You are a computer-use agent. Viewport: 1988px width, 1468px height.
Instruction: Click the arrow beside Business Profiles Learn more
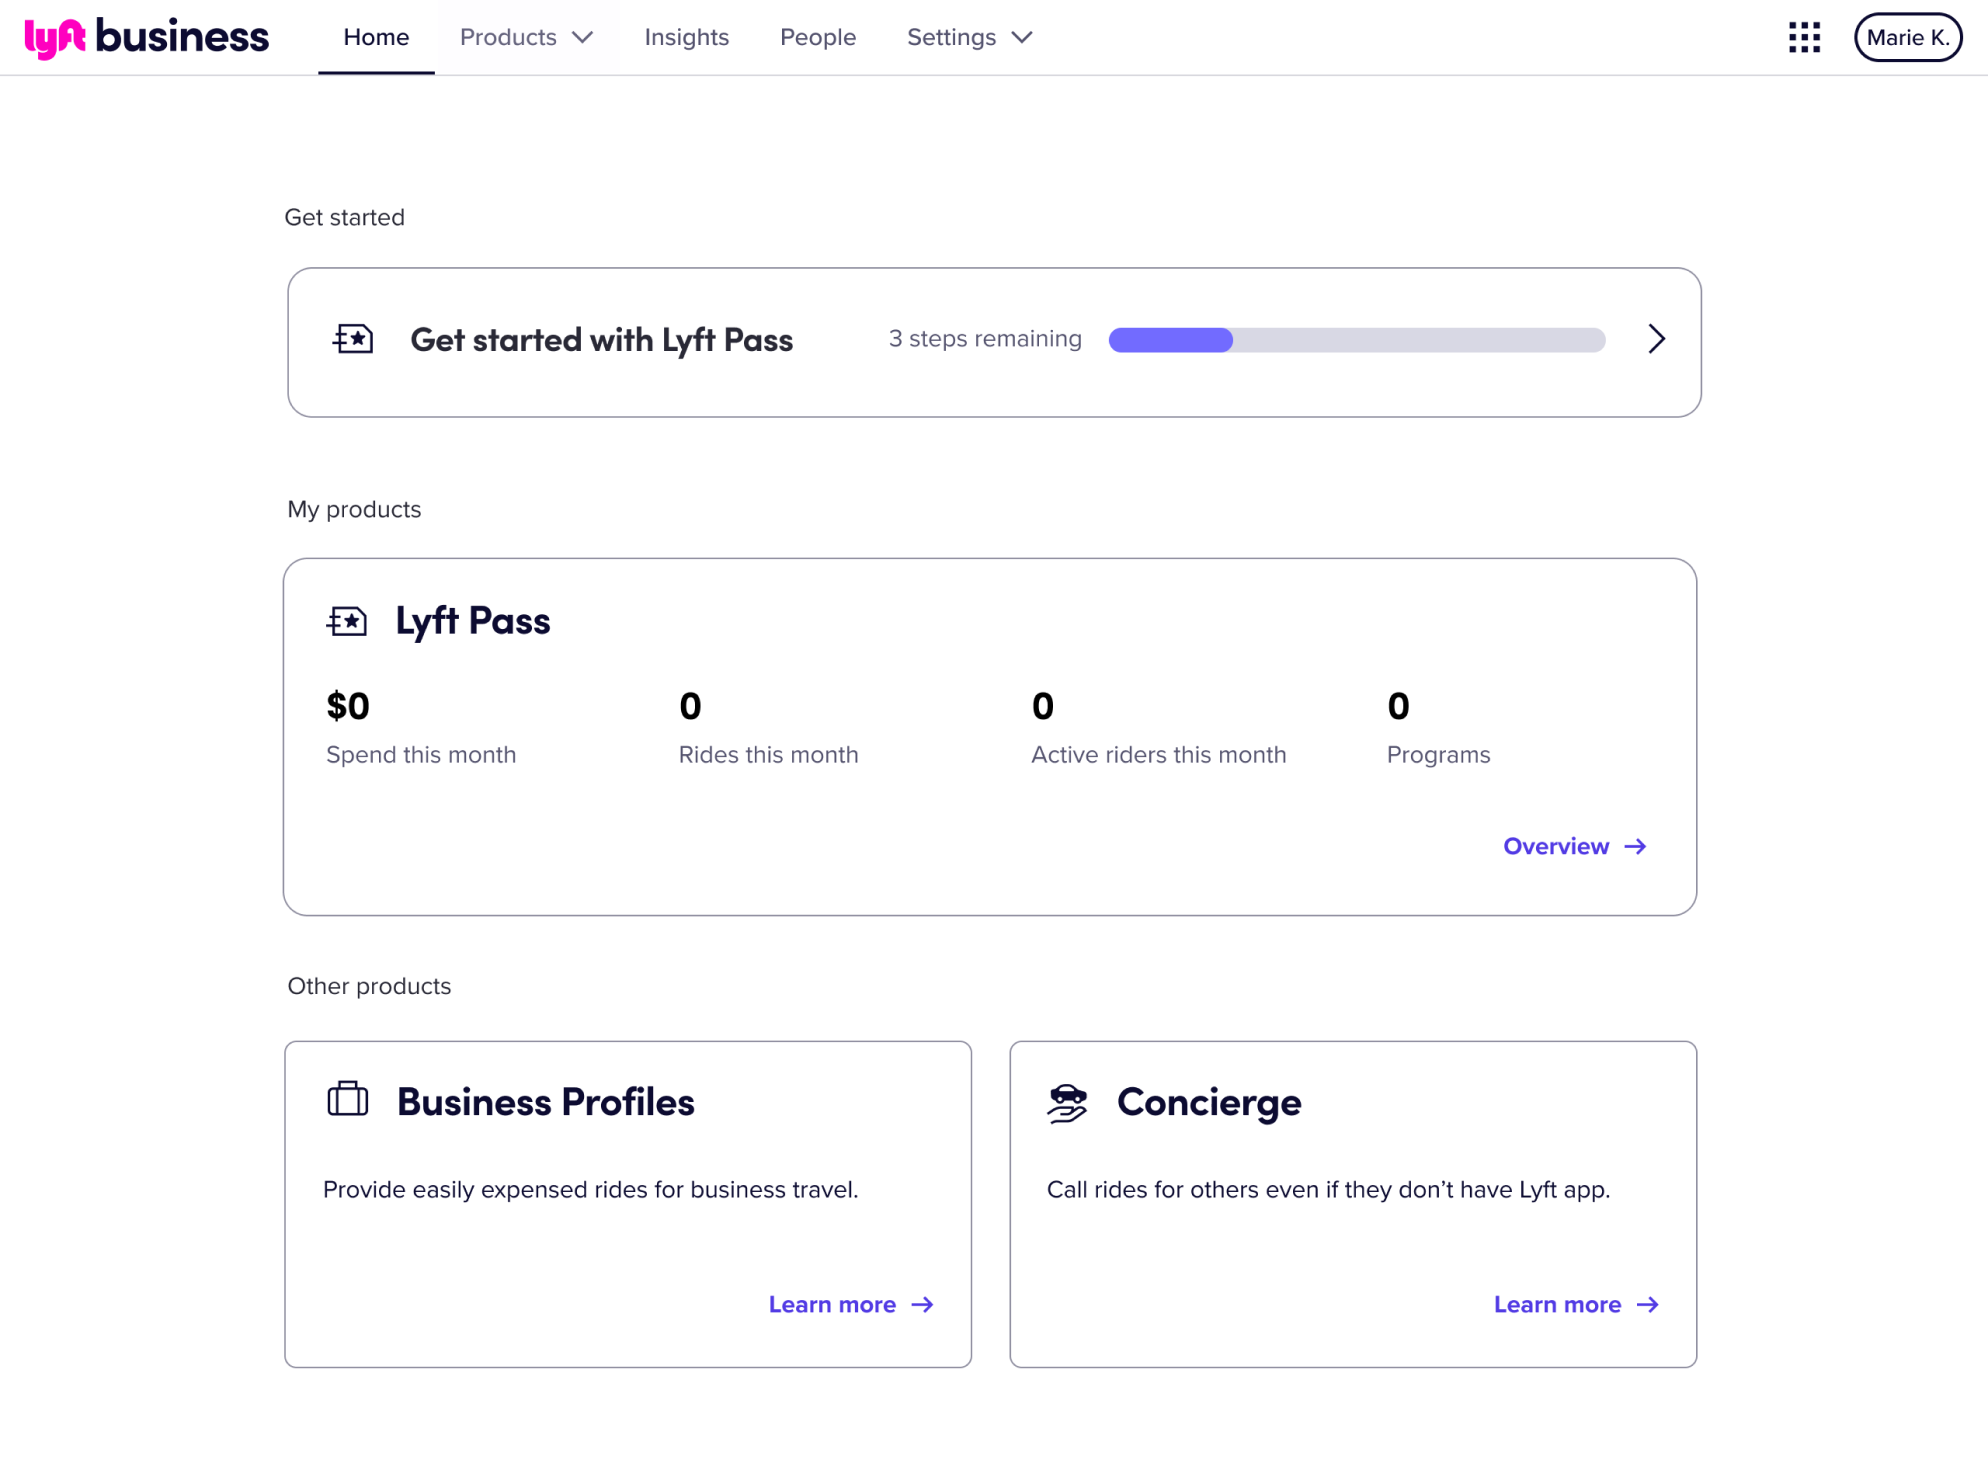(922, 1304)
